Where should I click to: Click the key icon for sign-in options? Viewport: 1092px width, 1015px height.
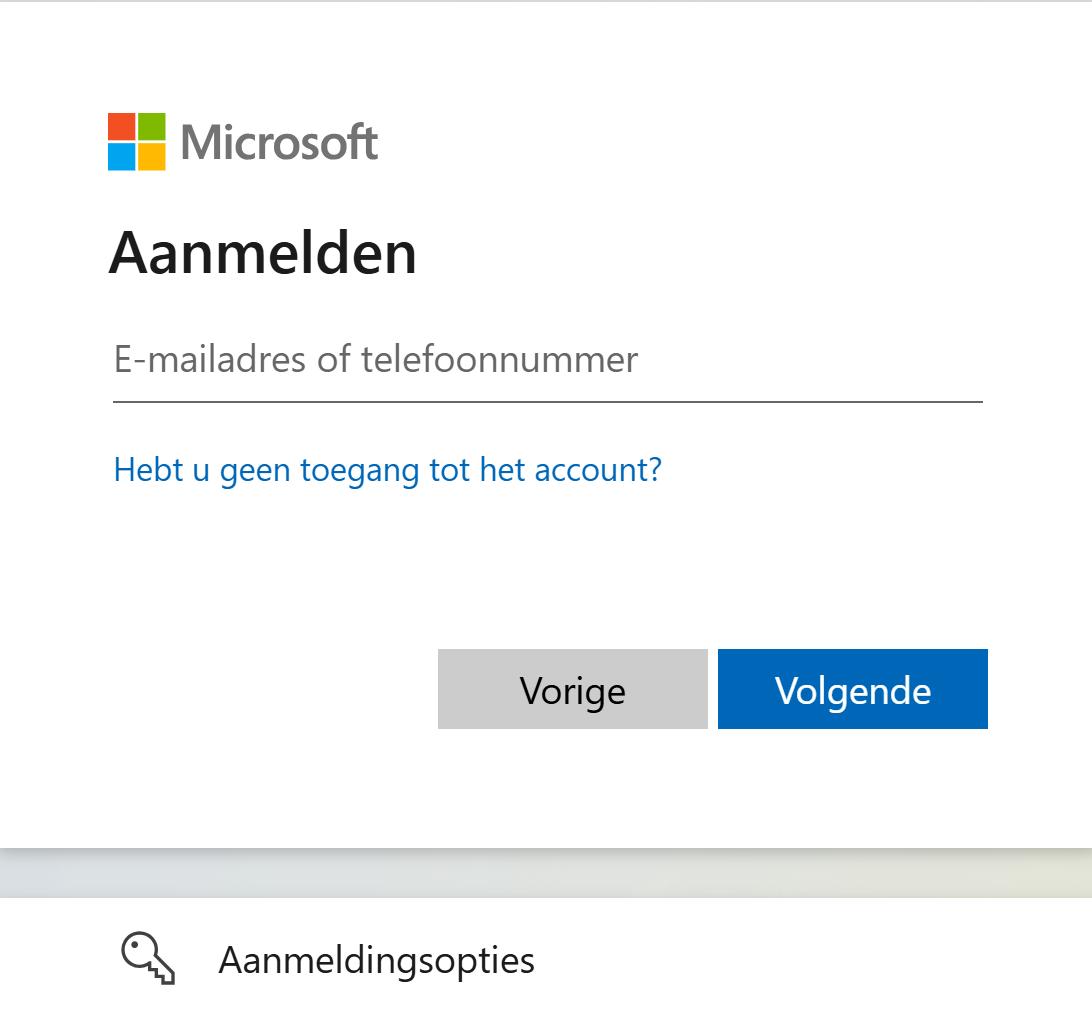[x=148, y=959]
